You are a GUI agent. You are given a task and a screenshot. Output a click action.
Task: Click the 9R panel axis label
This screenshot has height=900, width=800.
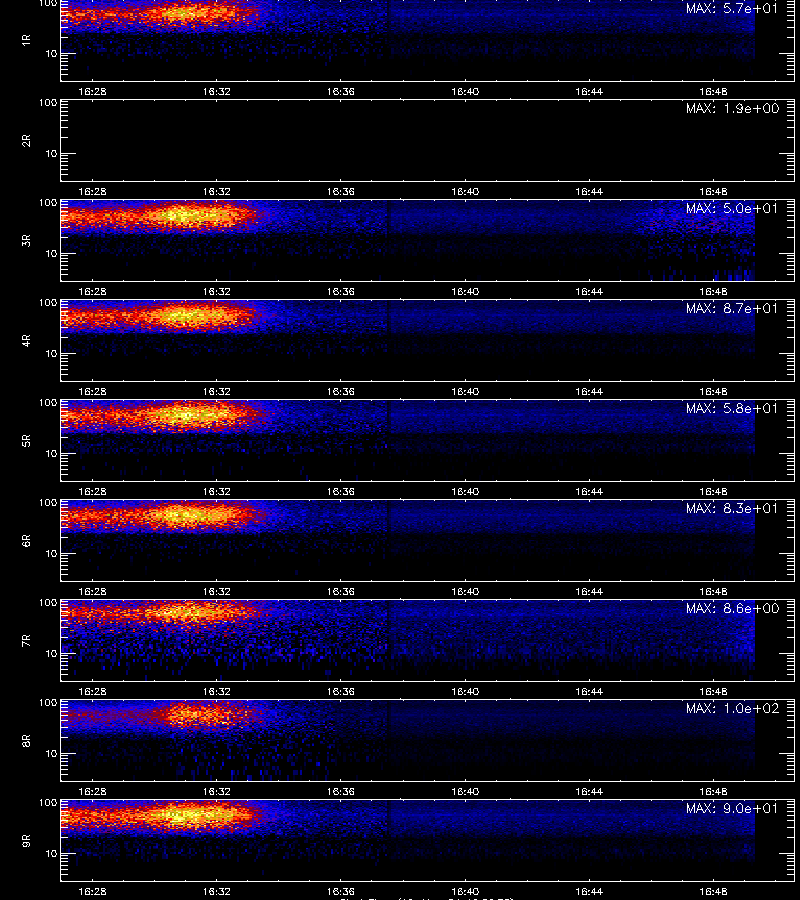26,841
